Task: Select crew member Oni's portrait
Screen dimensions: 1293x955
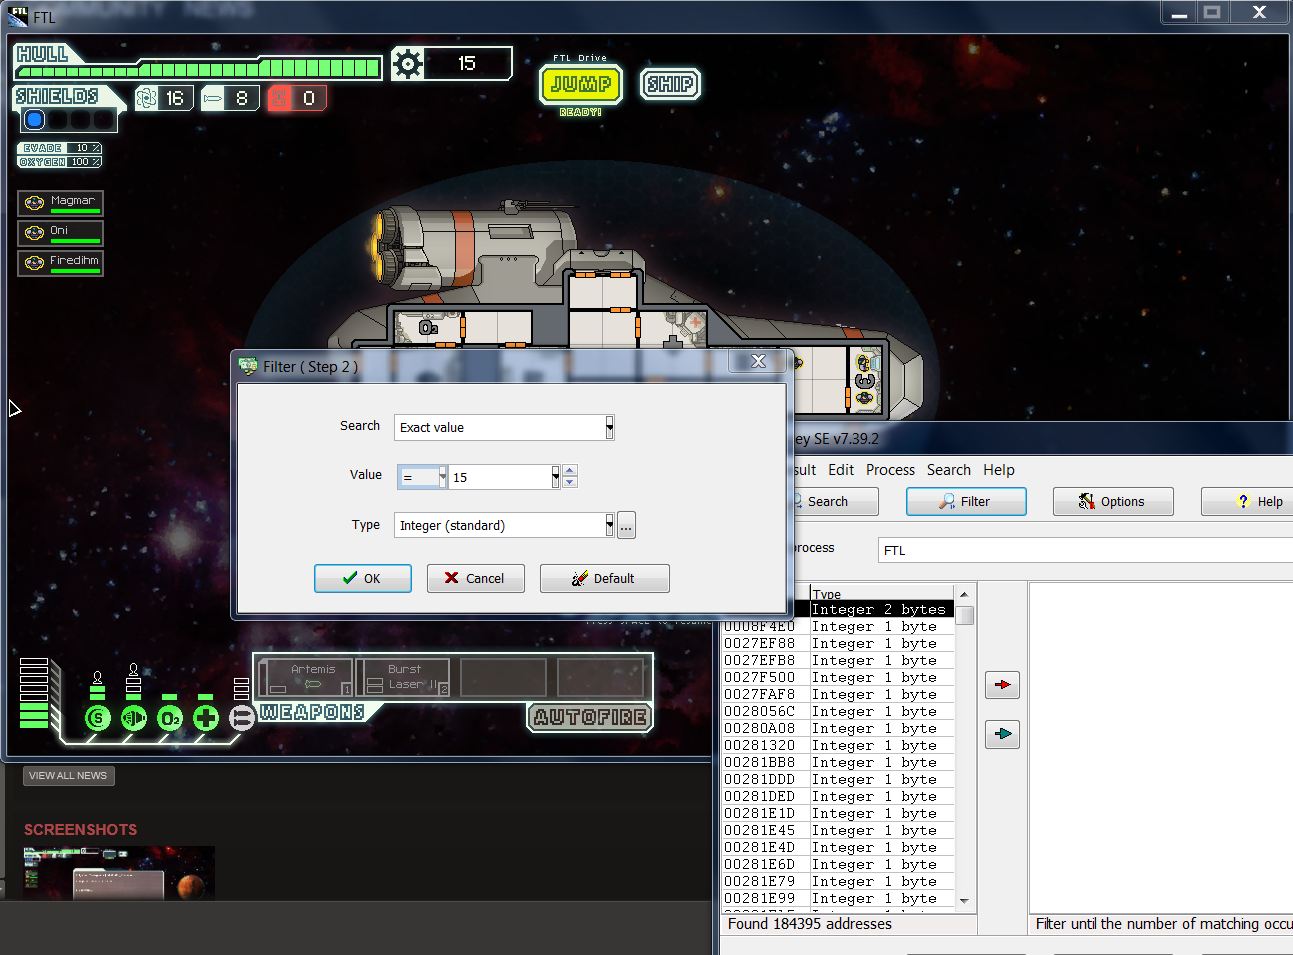Action: [x=34, y=233]
